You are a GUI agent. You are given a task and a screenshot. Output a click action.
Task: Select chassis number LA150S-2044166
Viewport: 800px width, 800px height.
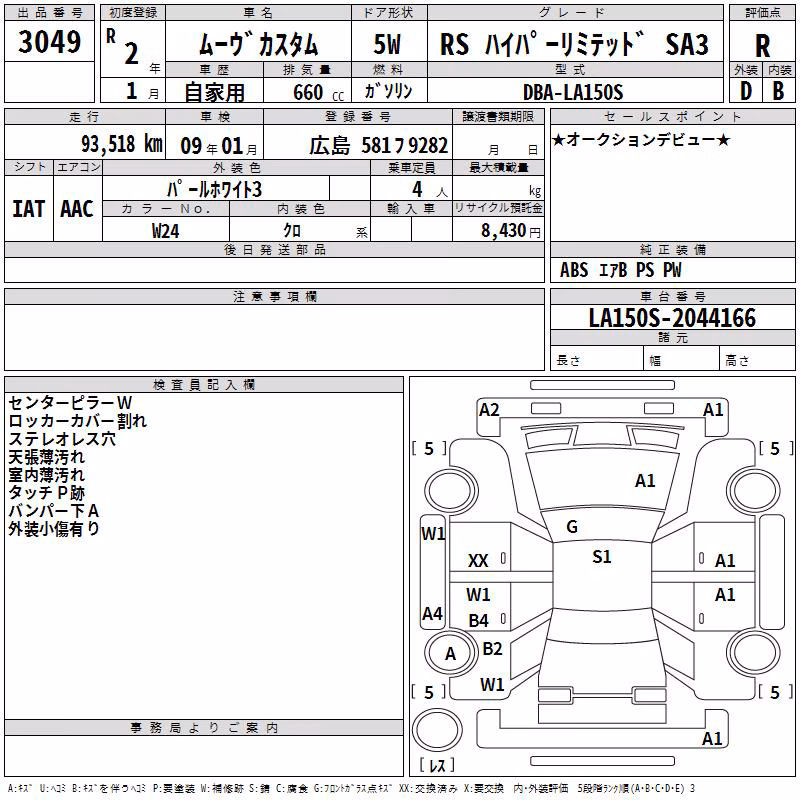(672, 318)
